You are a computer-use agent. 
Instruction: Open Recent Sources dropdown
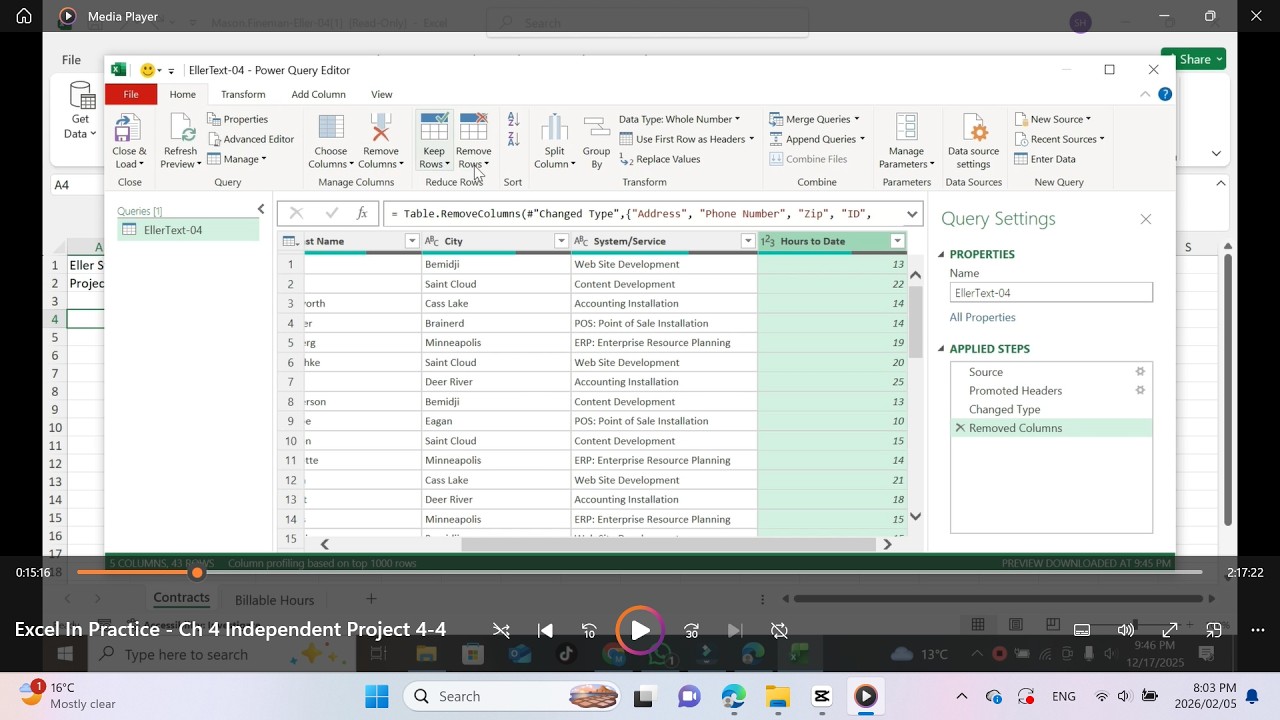[1059, 139]
